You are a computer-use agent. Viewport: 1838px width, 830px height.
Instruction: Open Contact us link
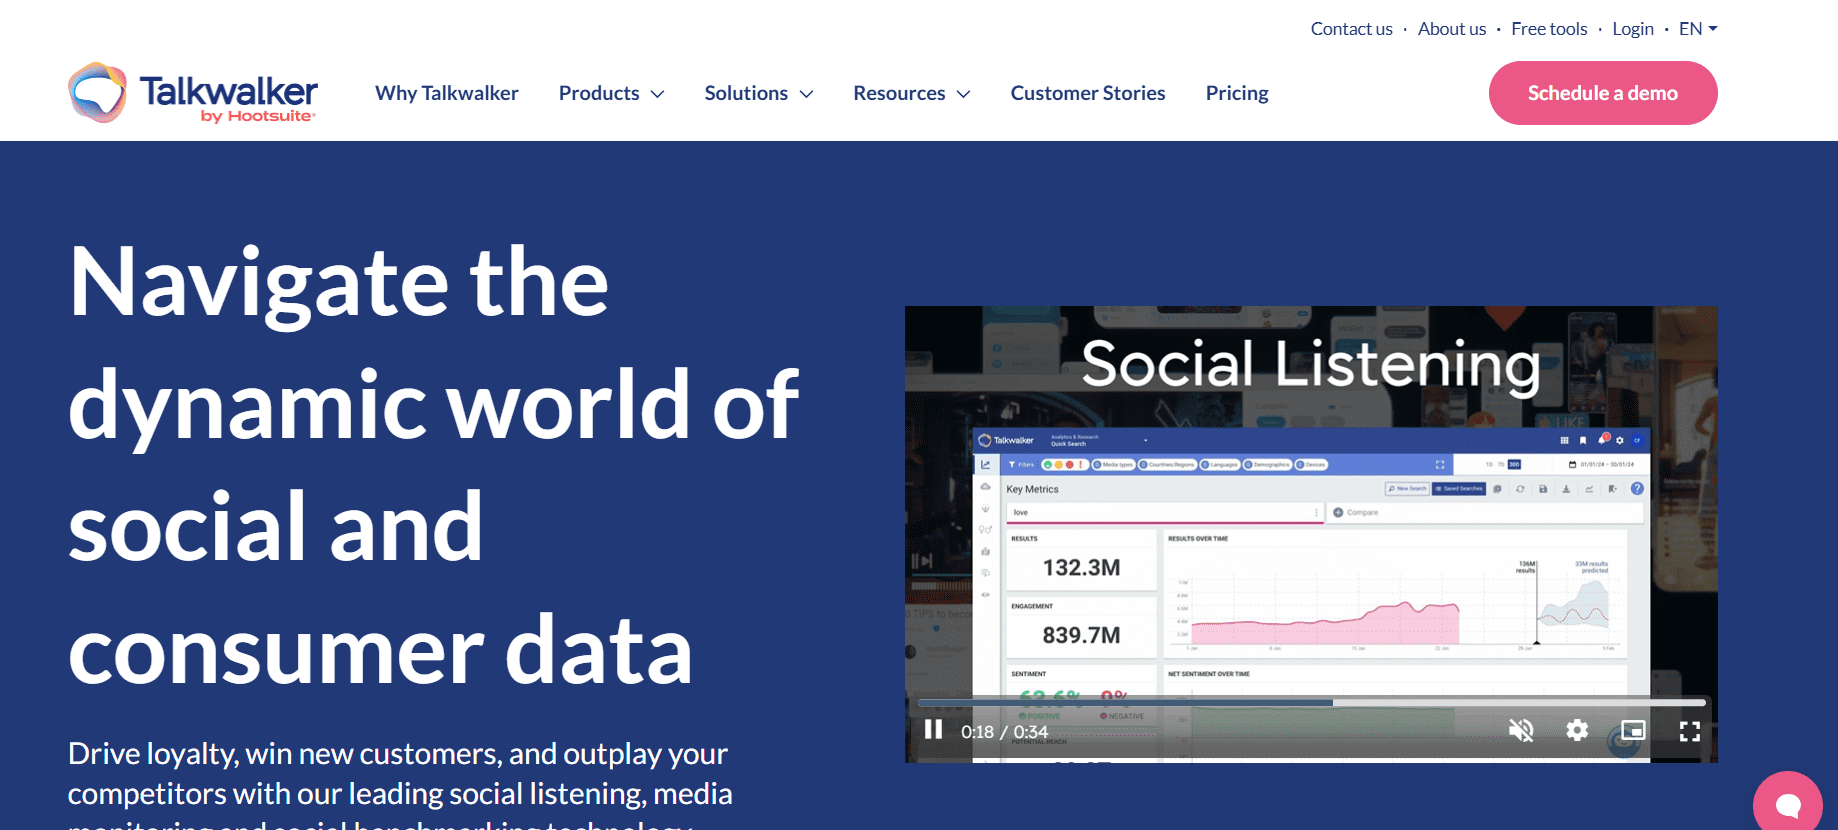click(x=1351, y=29)
